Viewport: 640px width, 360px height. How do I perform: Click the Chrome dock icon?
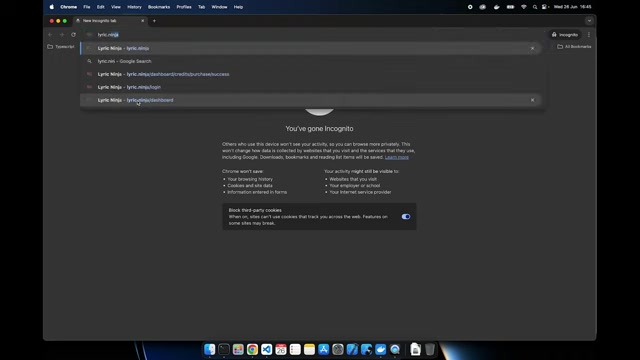click(252, 349)
